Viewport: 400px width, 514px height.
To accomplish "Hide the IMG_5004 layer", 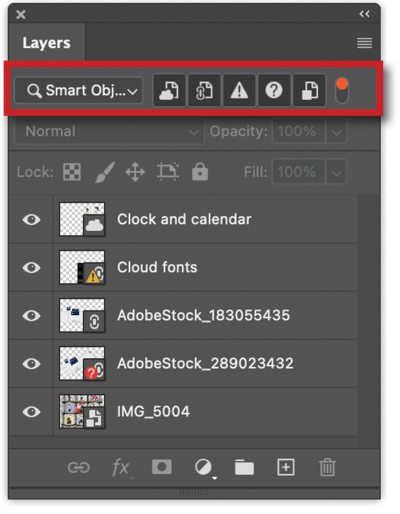I will (31, 412).
